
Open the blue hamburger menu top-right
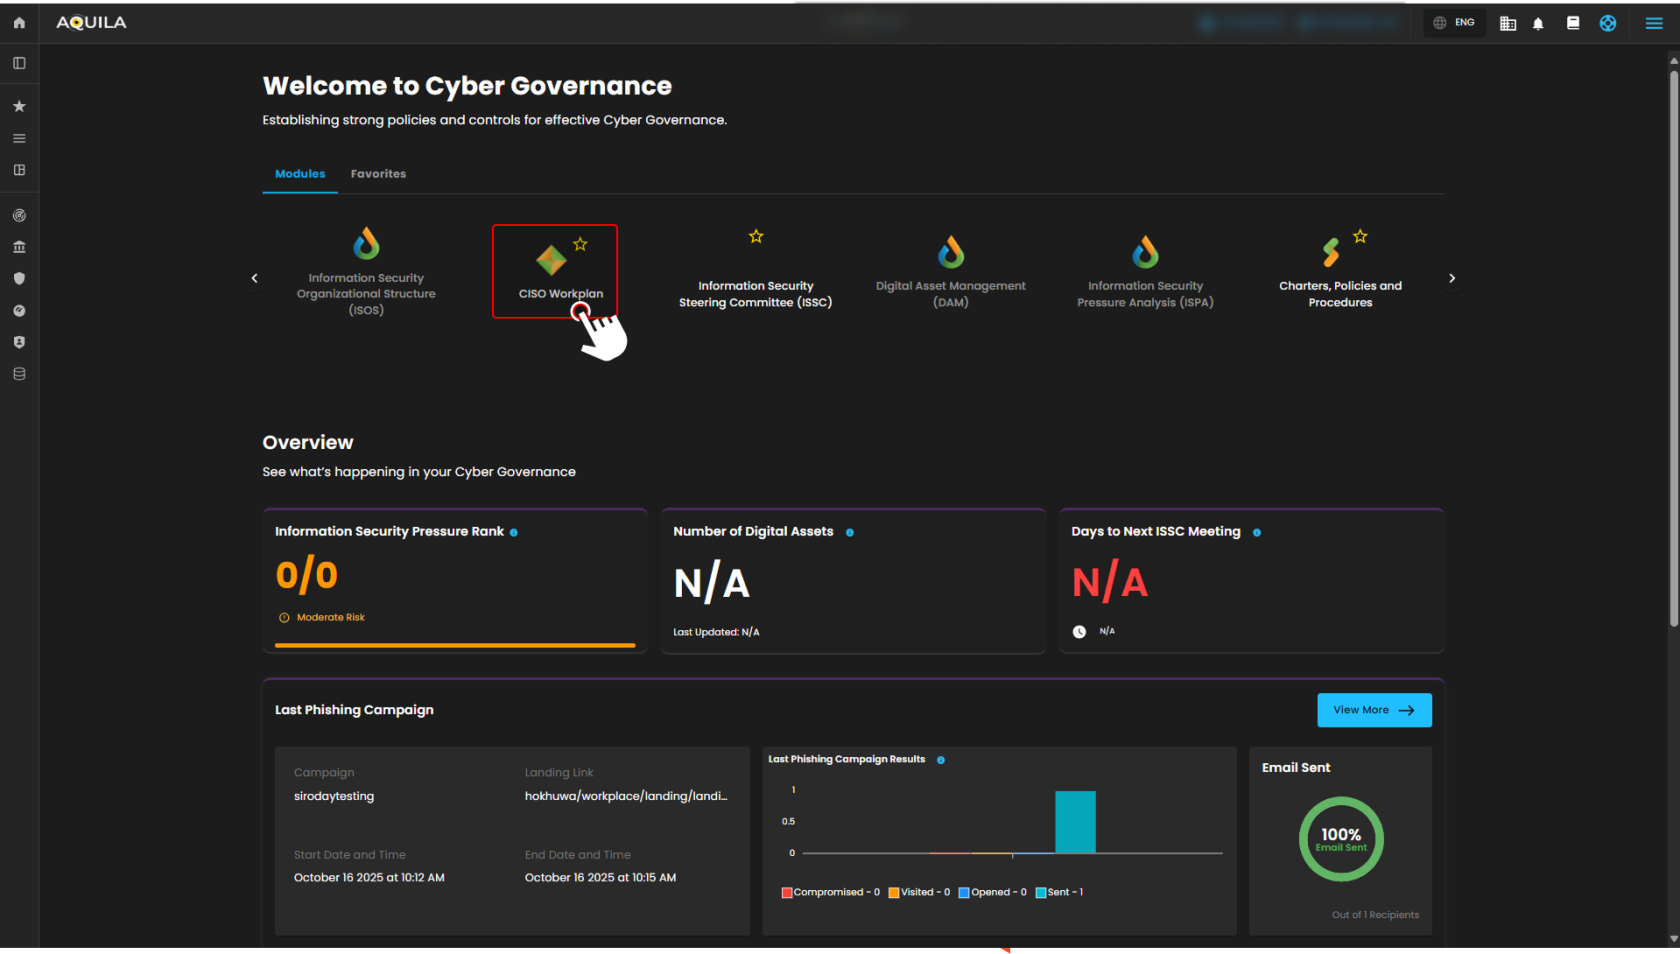(x=1654, y=23)
